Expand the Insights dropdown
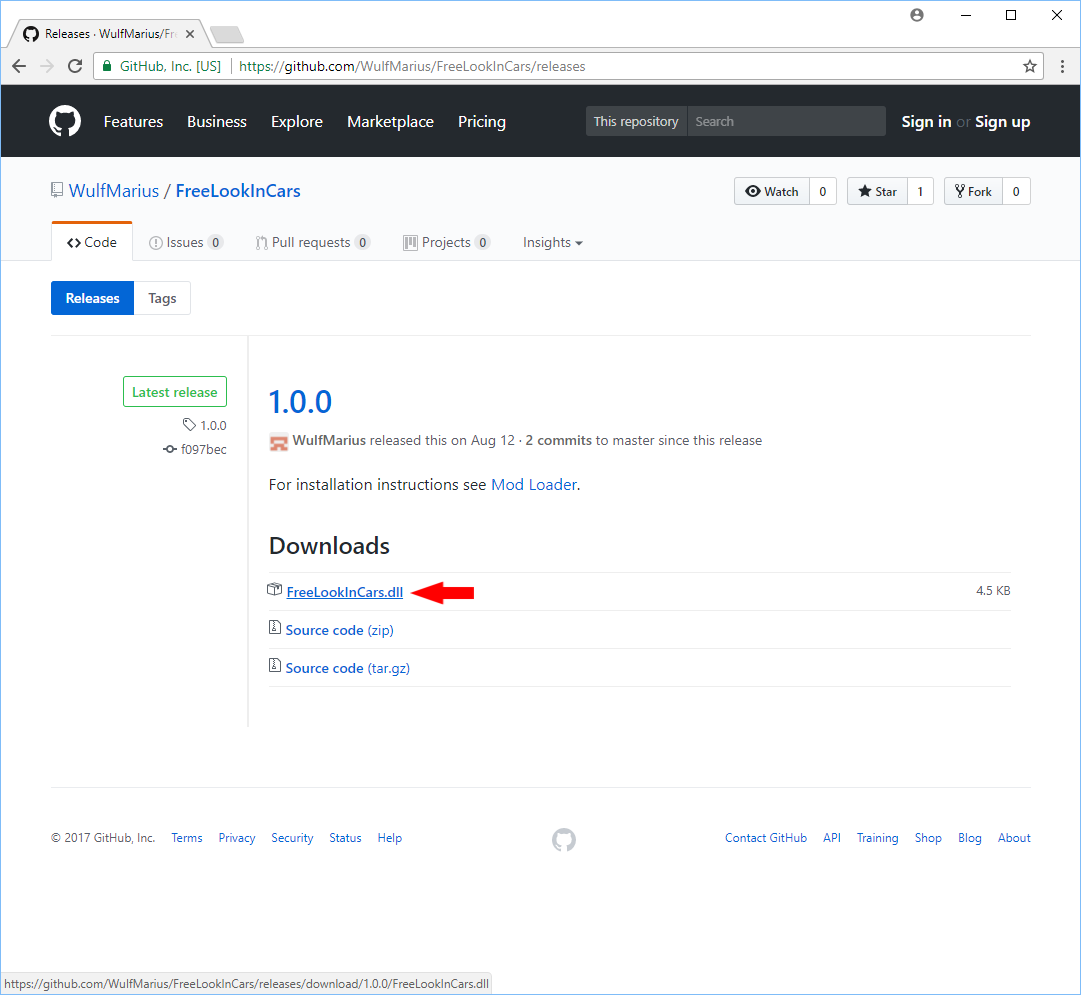This screenshot has height=995, width=1081. [552, 243]
